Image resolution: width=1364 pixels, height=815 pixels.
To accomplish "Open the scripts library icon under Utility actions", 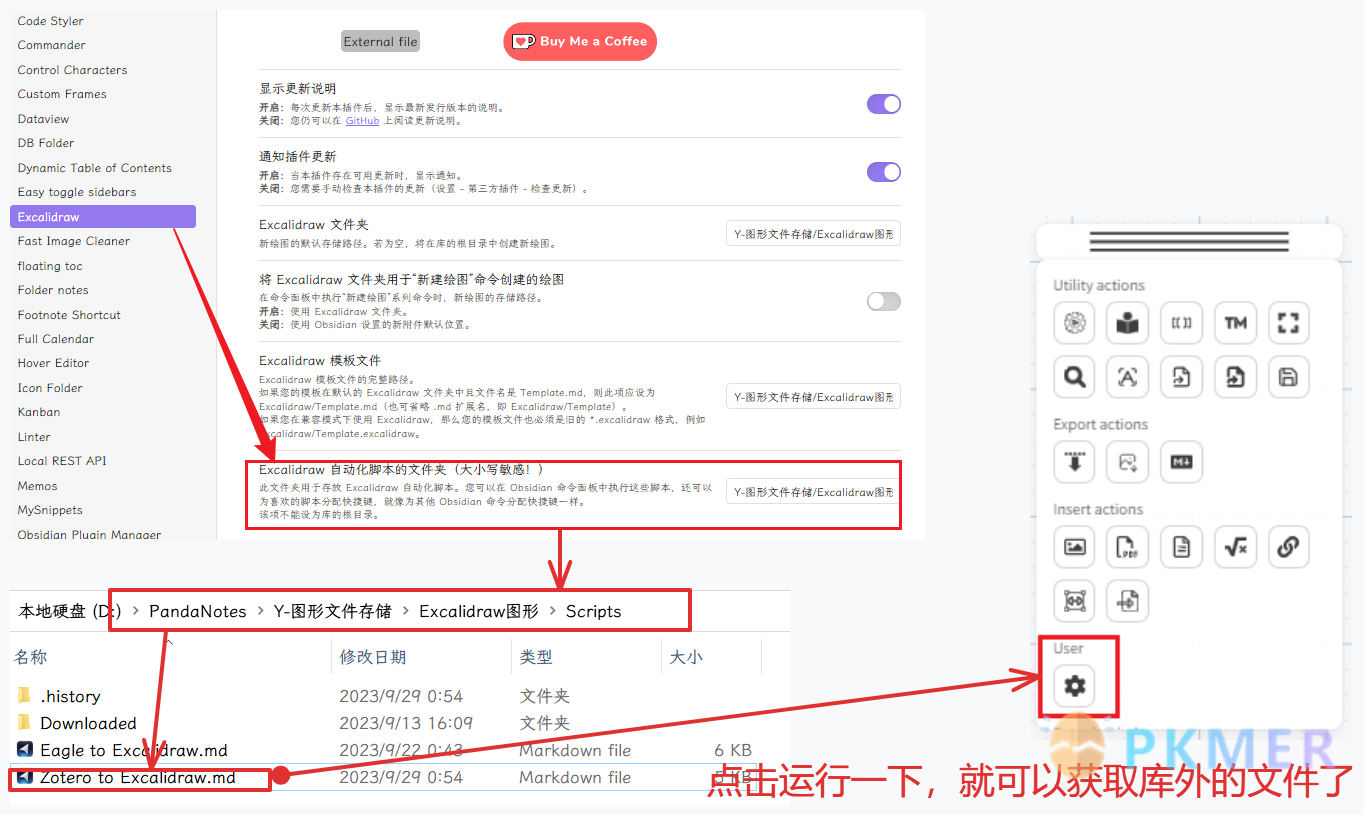I will (x=1074, y=323).
